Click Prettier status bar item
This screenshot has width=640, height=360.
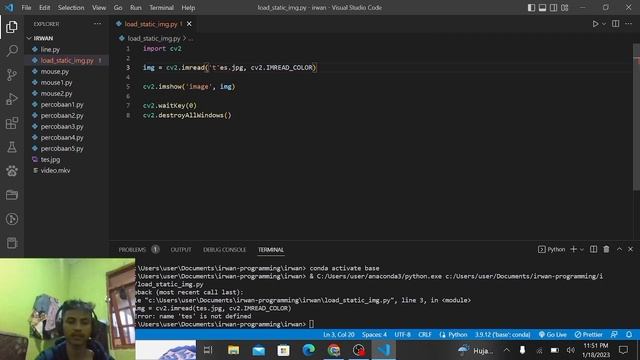[589, 334]
